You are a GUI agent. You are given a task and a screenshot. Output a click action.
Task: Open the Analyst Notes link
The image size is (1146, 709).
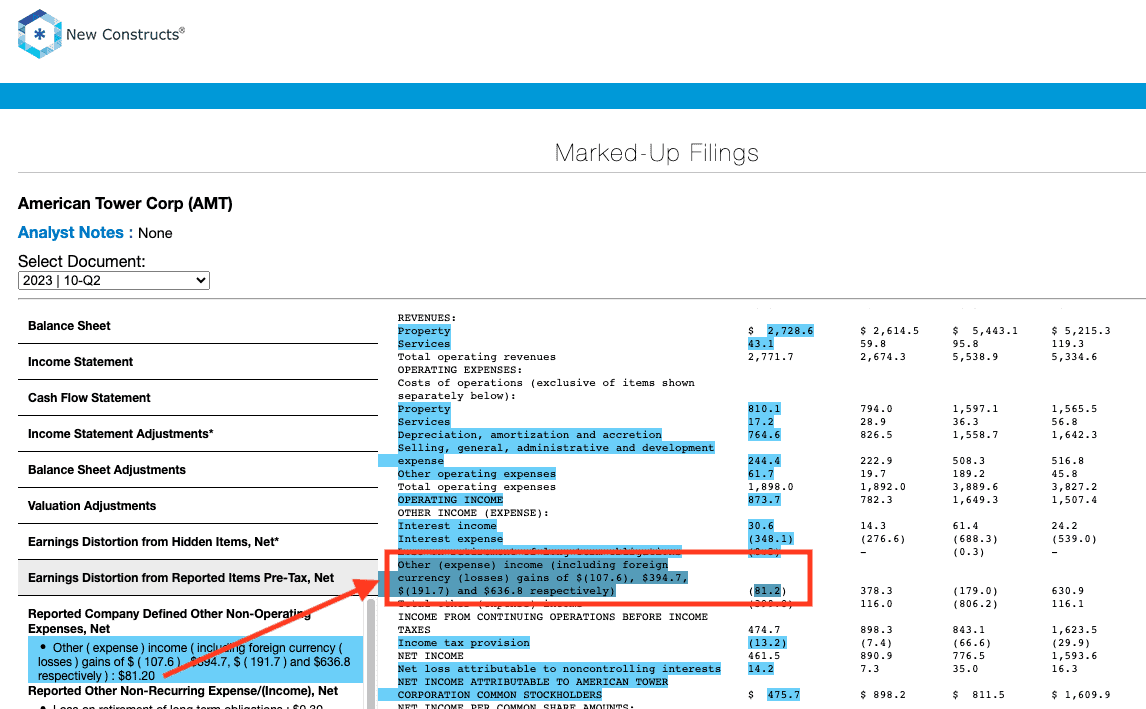click(70, 232)
